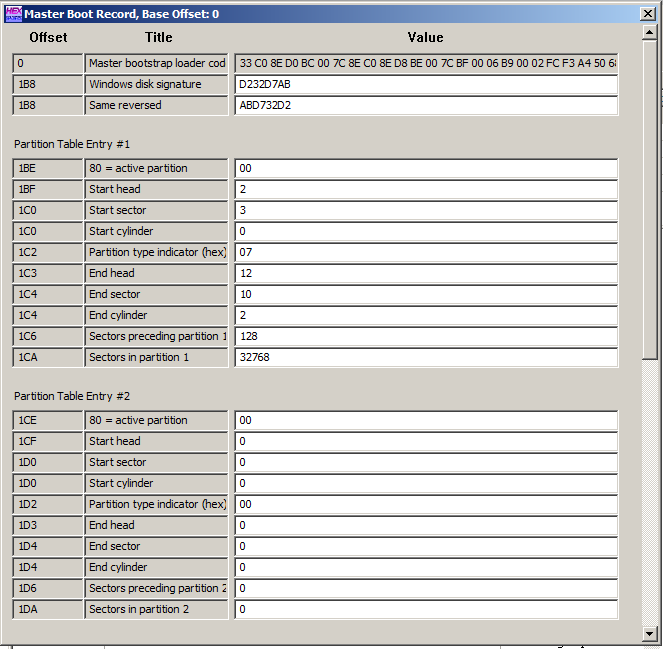Click the scrollbar up arrow
The image size is (663, 649).
[x=650, y=34]
